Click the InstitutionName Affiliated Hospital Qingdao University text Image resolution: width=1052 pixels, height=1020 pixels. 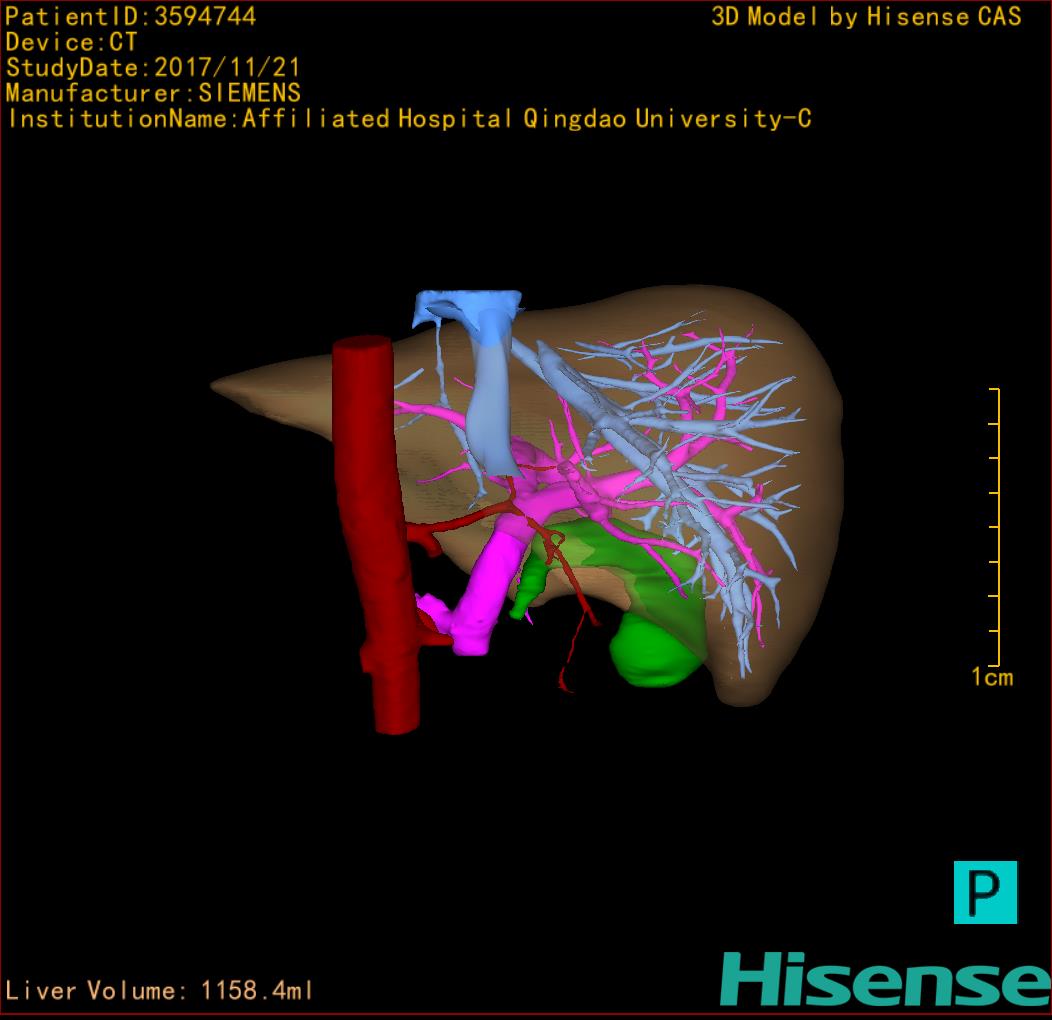click(409, 119)
